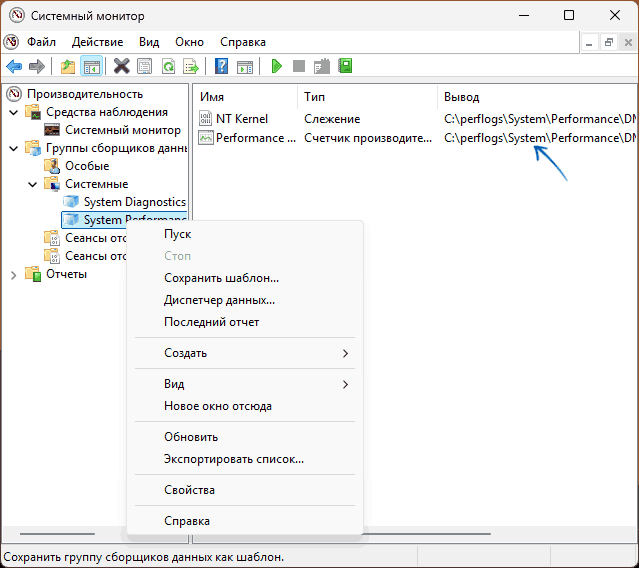Click the menu bar's Системный монитор app icon
This screenshot has width=639, height=568.
[11, 42]
